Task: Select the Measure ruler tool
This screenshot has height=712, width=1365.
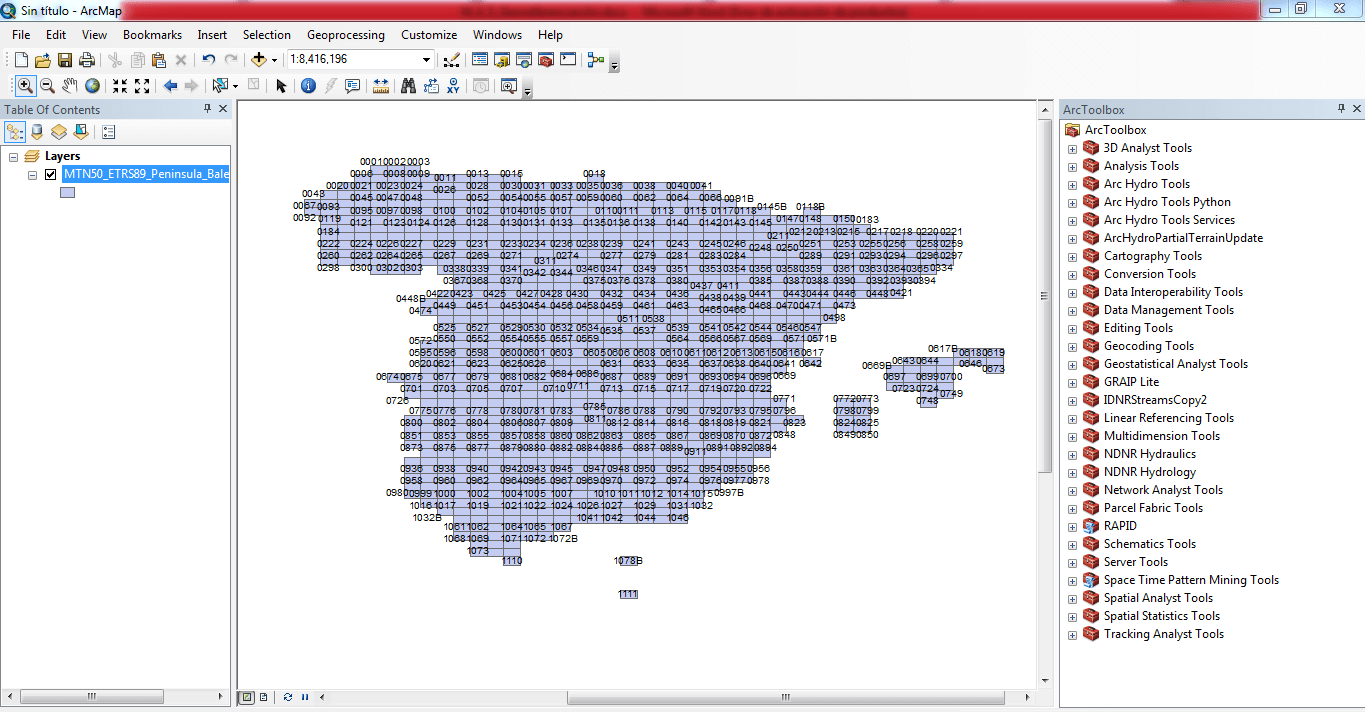Action: click(x=380, y=86)
